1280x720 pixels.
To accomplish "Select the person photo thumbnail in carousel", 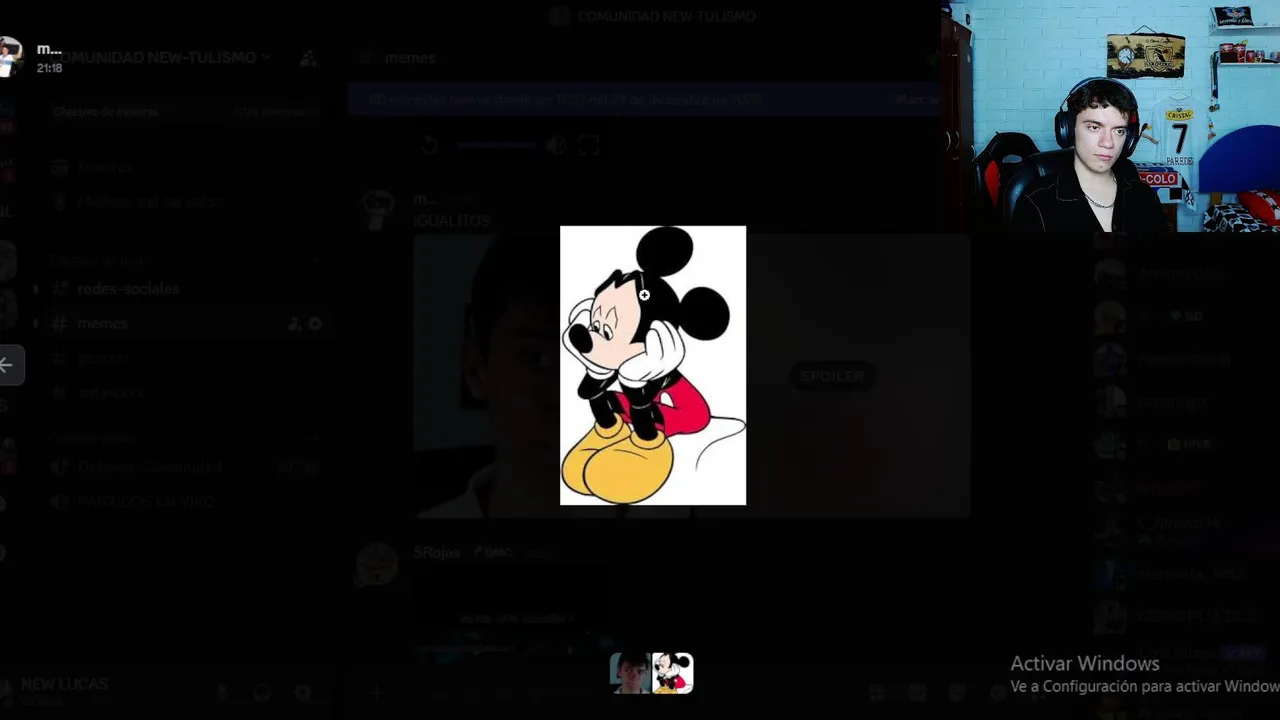I will 631,673.
